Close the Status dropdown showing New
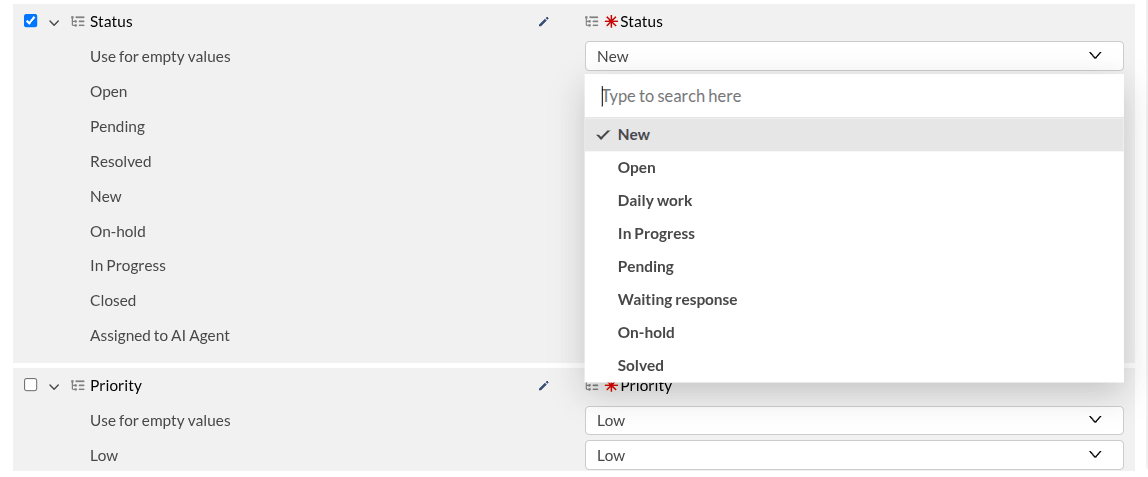Image resolution: width=1148 pixels, height=477 pixels. tap(854, 56)
